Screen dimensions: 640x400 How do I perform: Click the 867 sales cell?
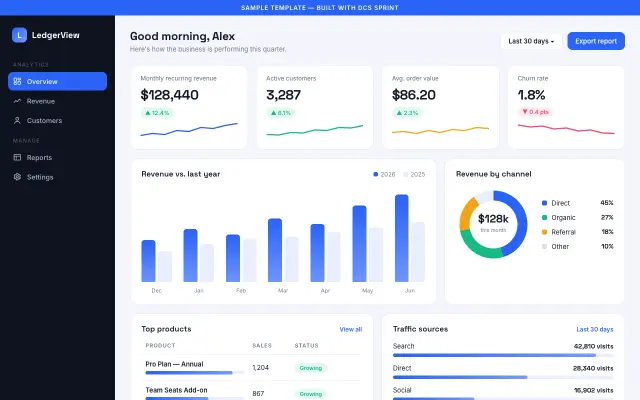pos(258,393)
